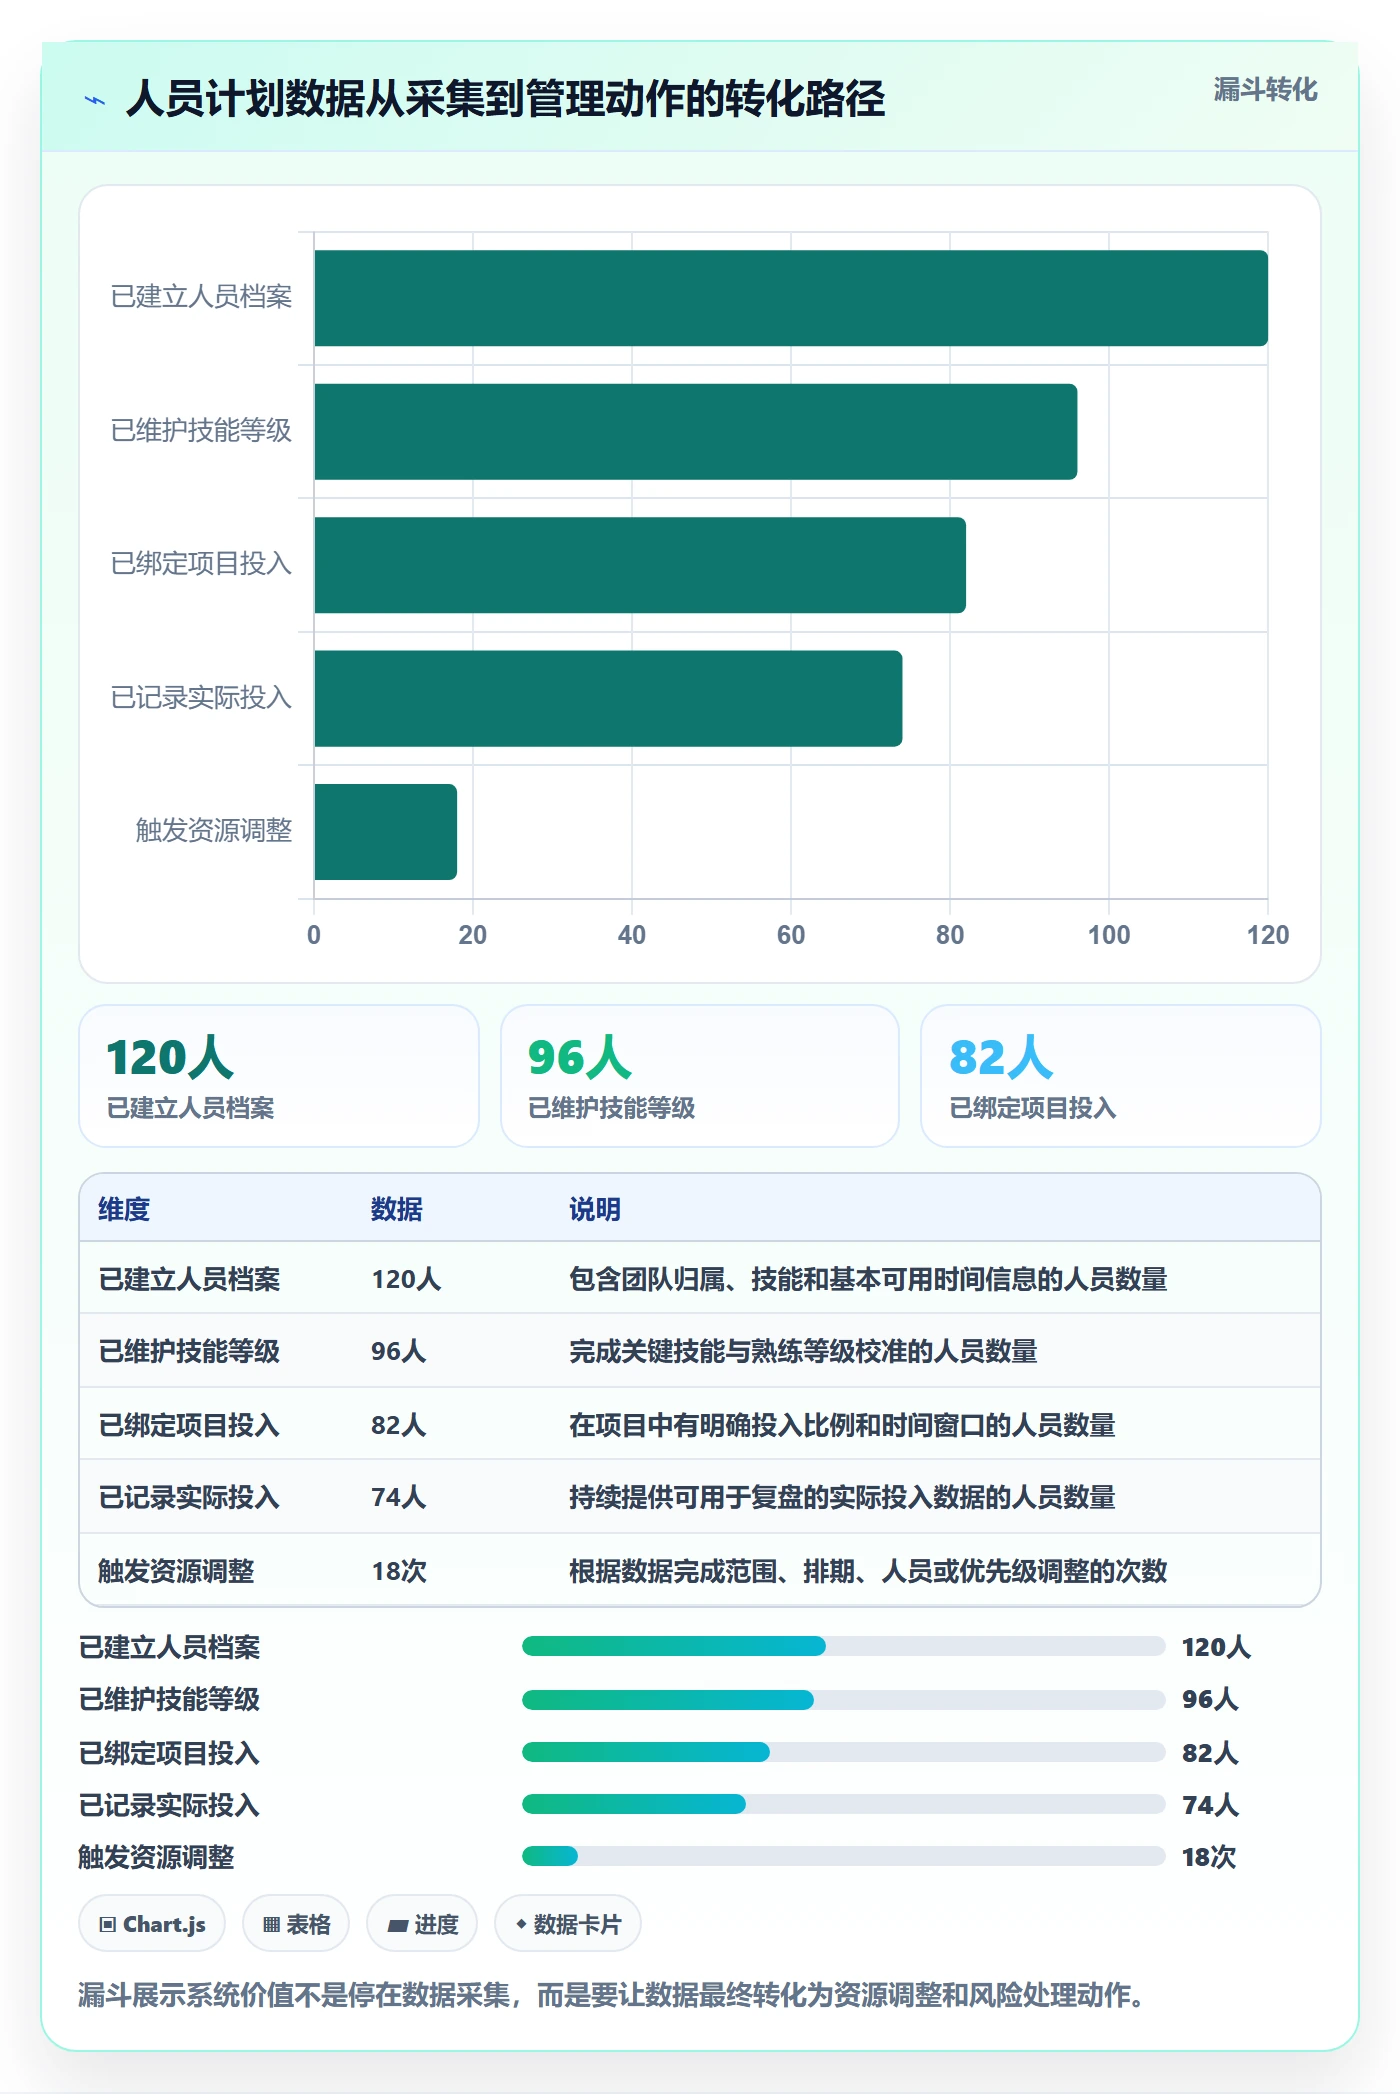
Task: Click the chart bar for 已绑定项目投入
Action: [x=640, y=565]
